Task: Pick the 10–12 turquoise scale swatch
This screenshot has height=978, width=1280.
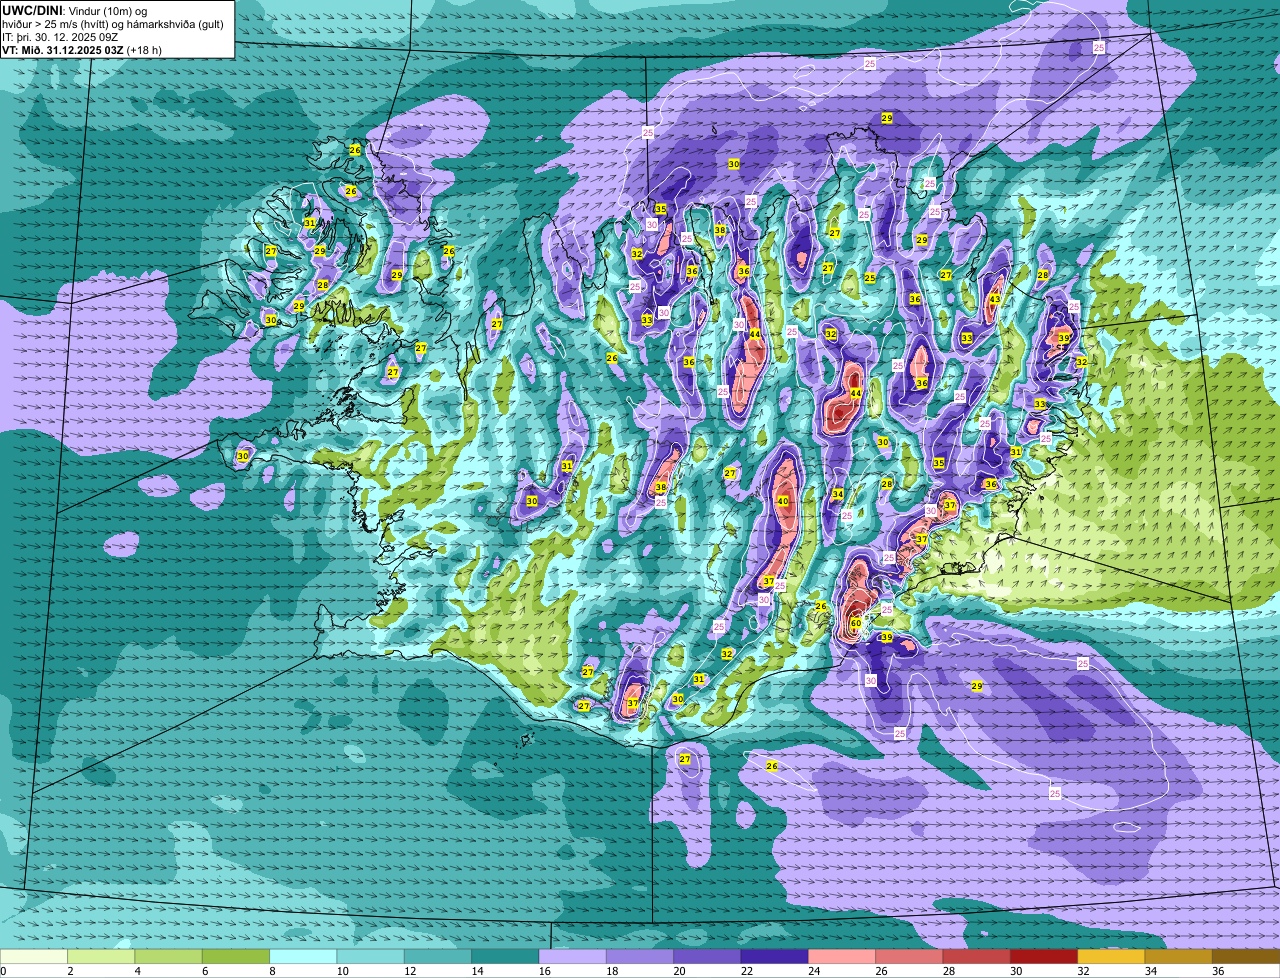Action: [370, 956]
